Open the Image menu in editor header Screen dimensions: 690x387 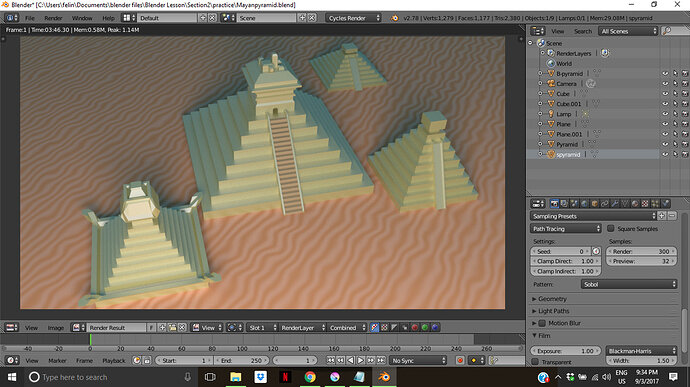pyautogui.click(x=55, y=328)
